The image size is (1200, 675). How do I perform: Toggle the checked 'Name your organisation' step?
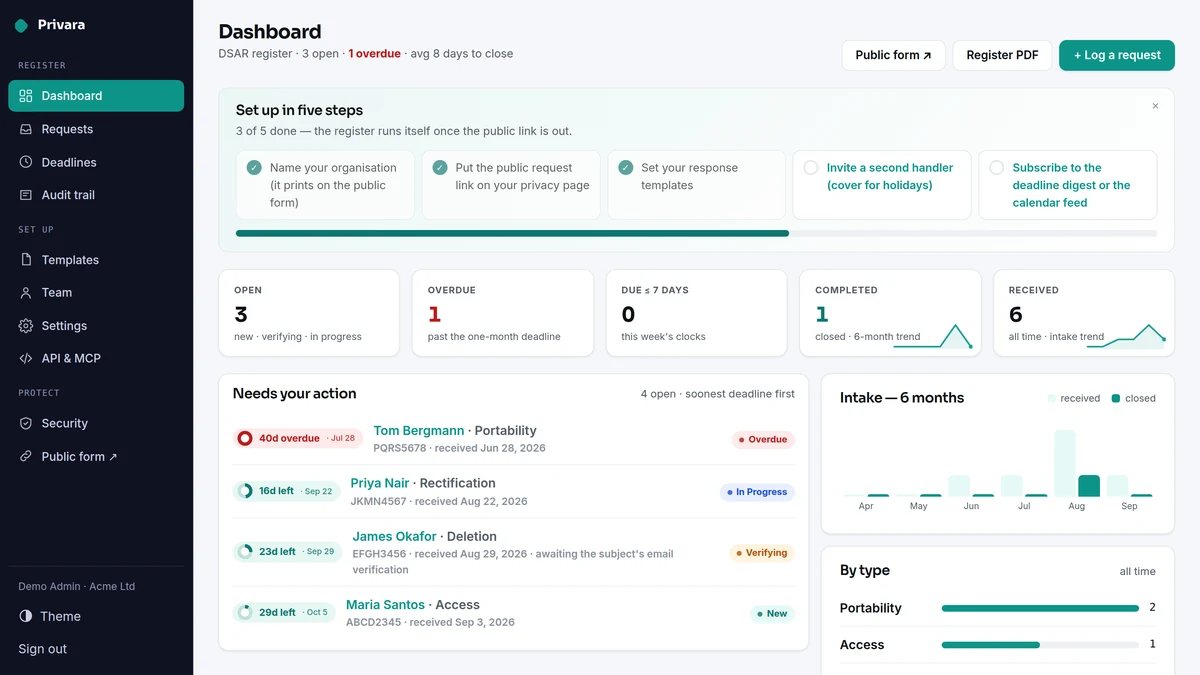tap(254, 168)
